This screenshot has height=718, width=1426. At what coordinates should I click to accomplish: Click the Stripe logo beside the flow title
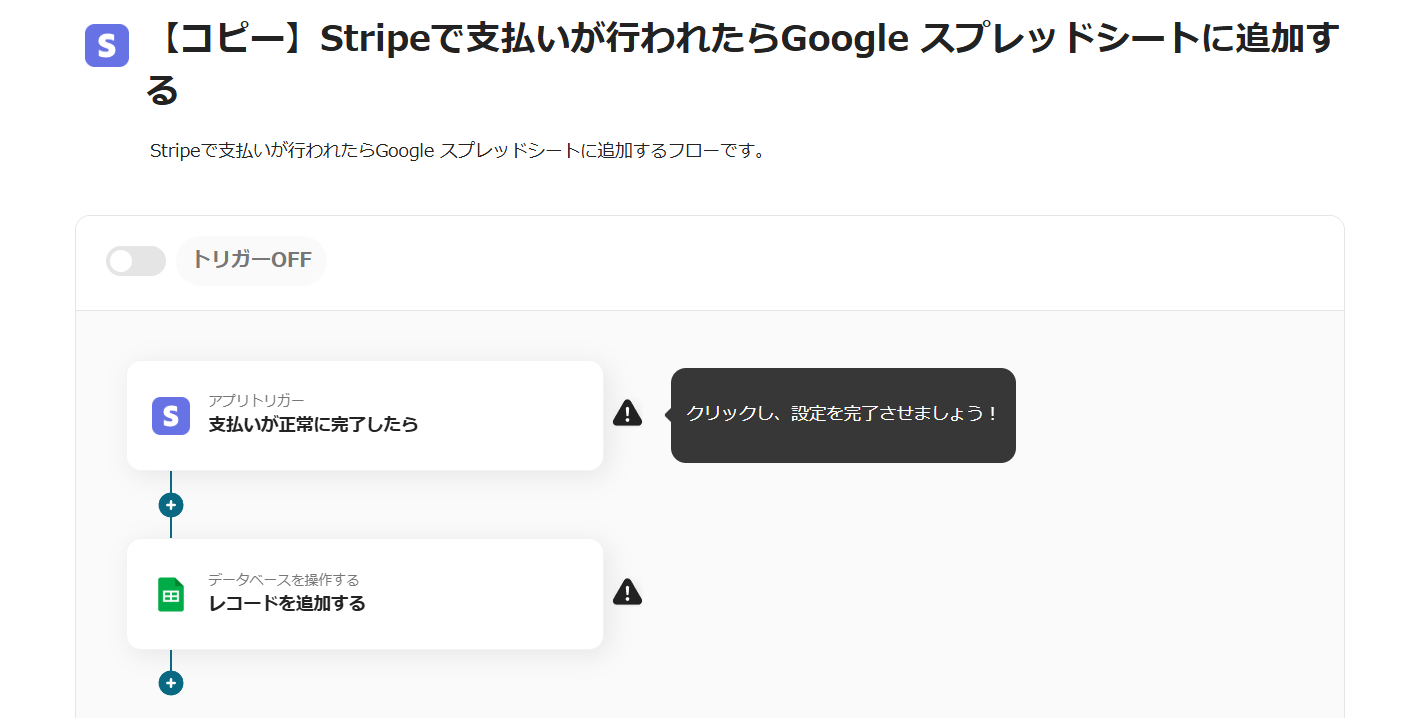(x=107, y=46)
